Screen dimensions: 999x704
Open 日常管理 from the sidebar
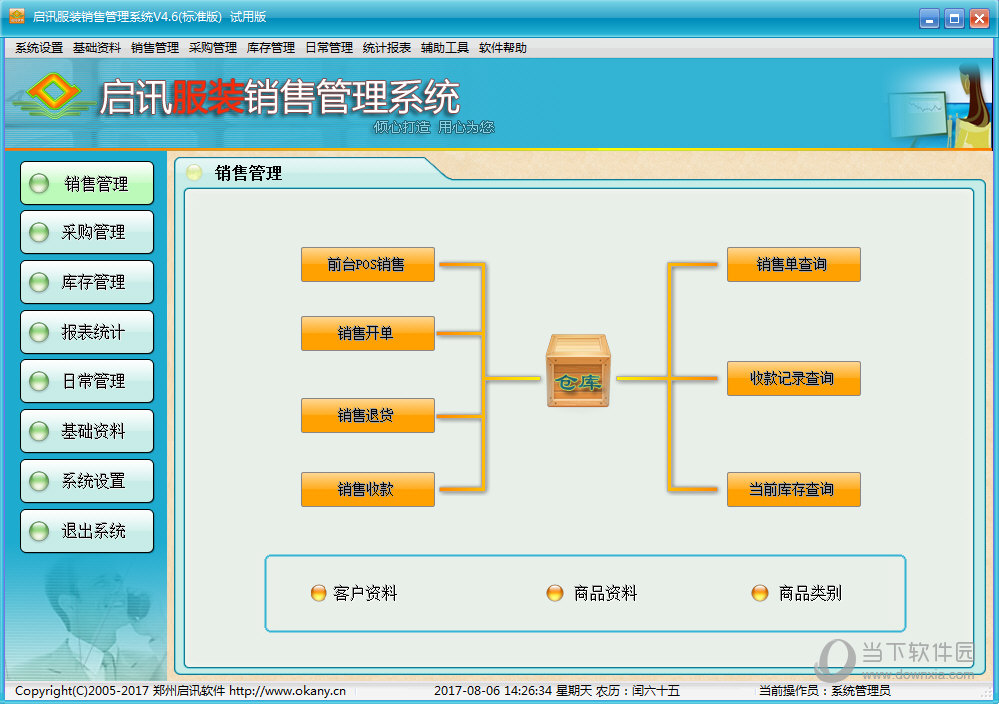(87, 381)
